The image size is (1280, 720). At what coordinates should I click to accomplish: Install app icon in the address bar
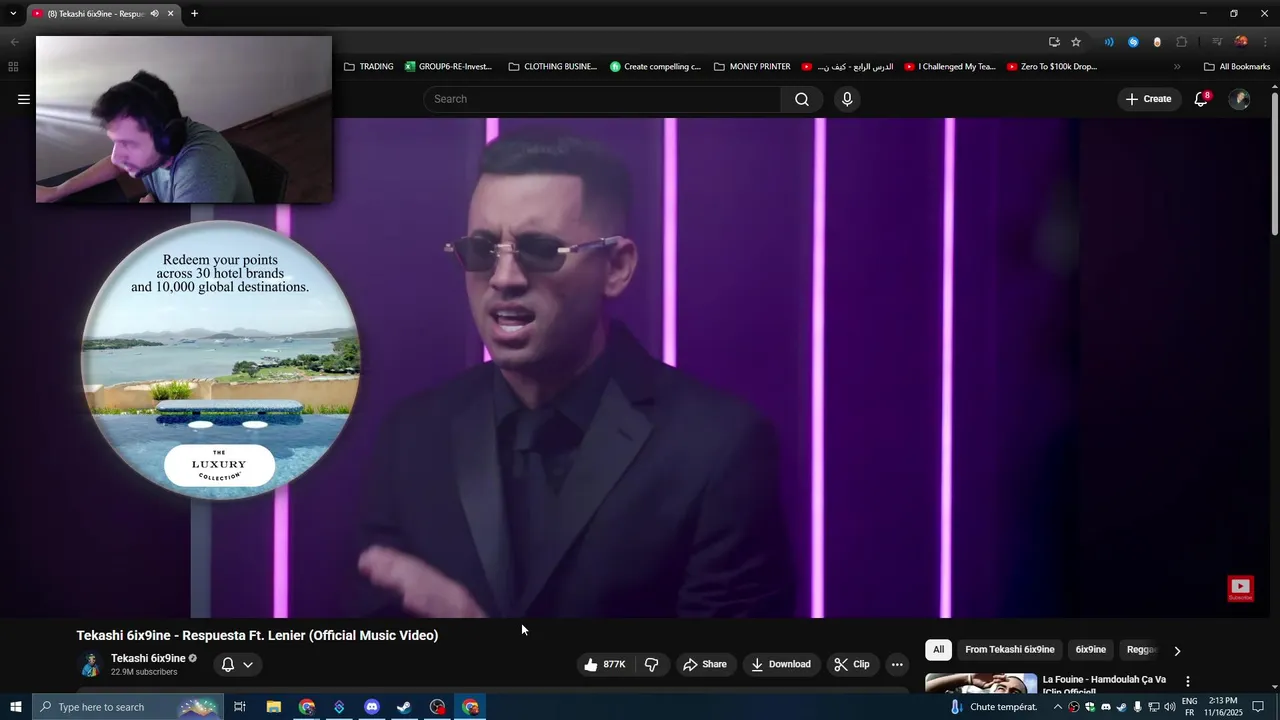click(x=1054, y=42)
